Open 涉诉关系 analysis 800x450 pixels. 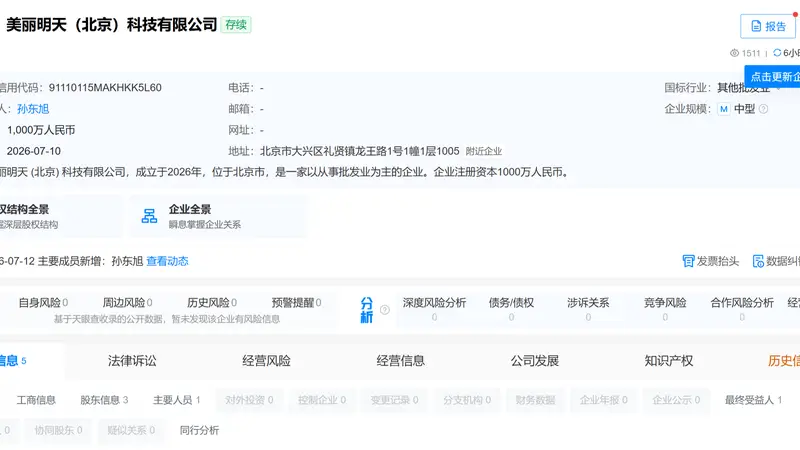click(x=588, y=309)
